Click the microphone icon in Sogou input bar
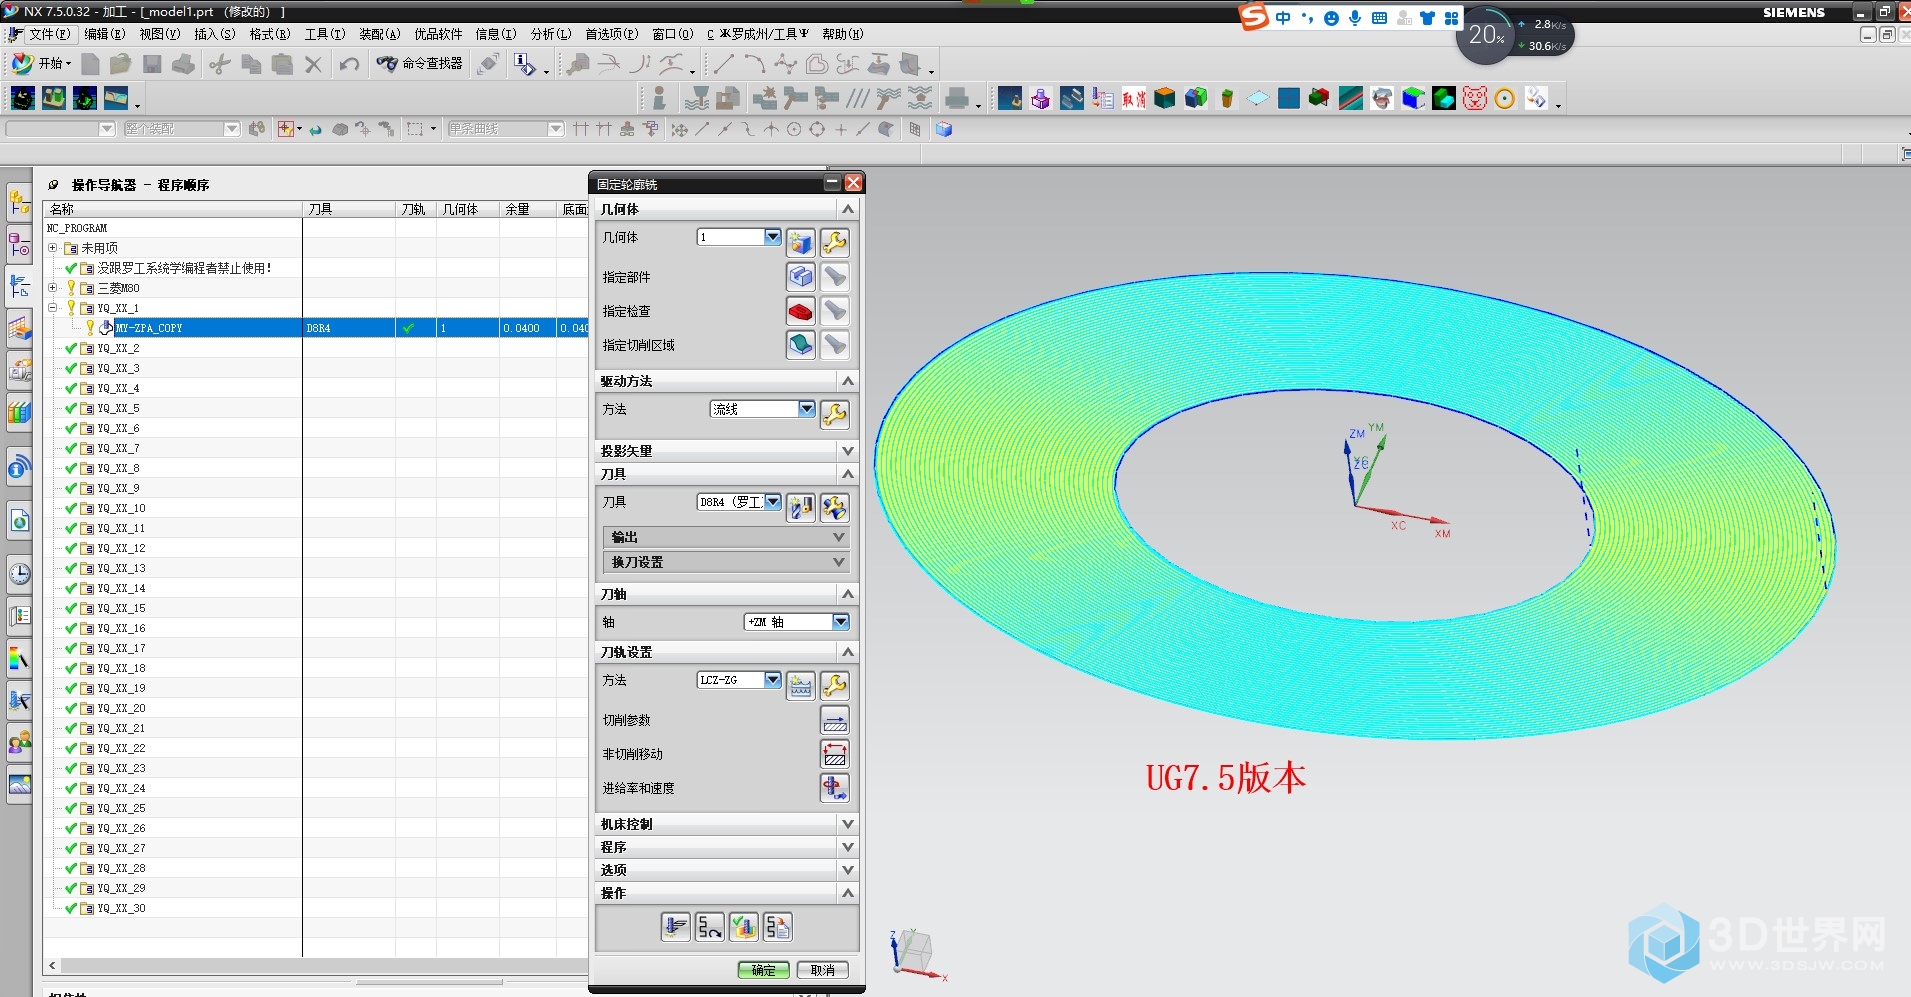The width and height of the screenshot is (1911, 997). [x=1355, y=18]
